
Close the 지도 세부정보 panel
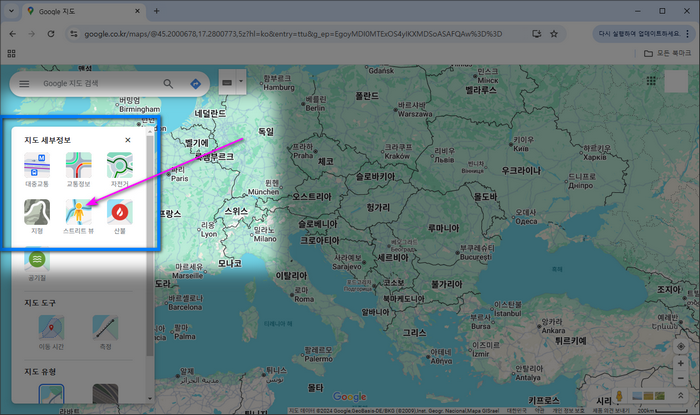pos(128,140)
